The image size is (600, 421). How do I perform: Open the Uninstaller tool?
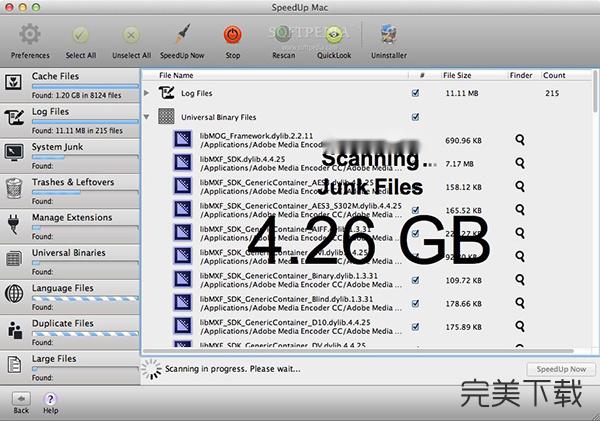389,34
